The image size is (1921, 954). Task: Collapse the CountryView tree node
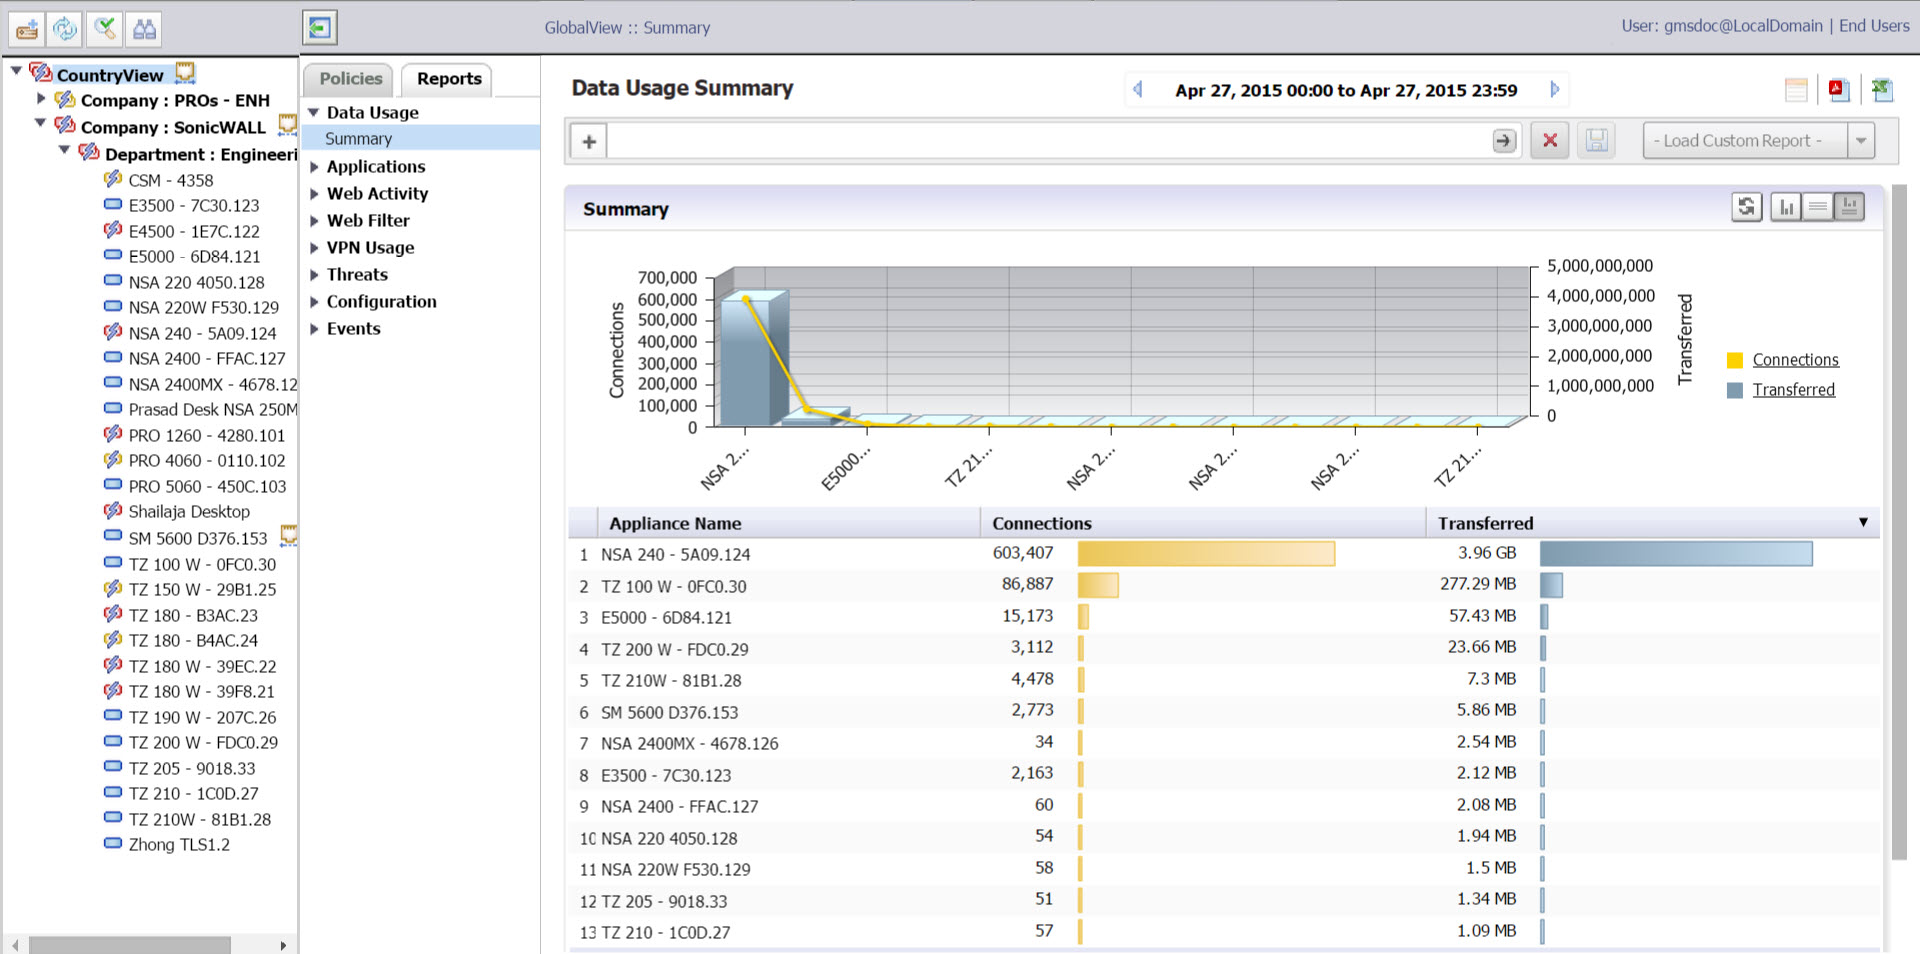click(x=16, y=71)
